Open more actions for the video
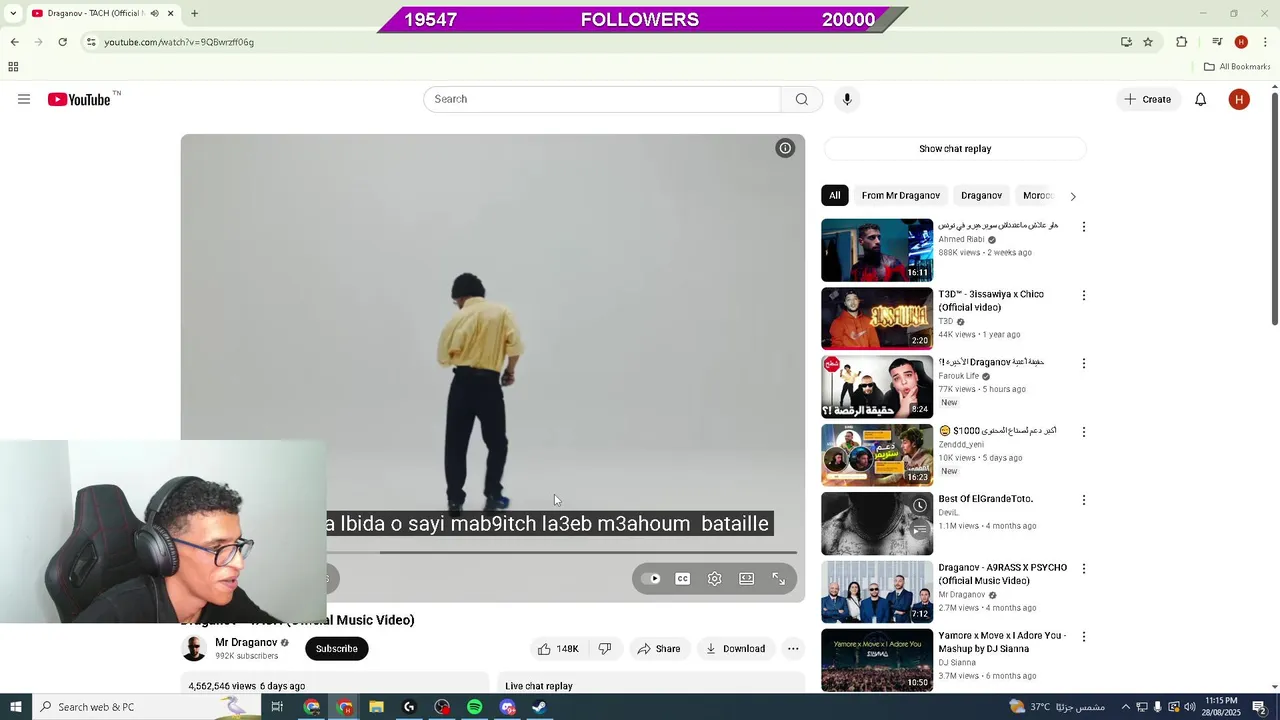Screen dimensions: 1280x720 (793, 649)
